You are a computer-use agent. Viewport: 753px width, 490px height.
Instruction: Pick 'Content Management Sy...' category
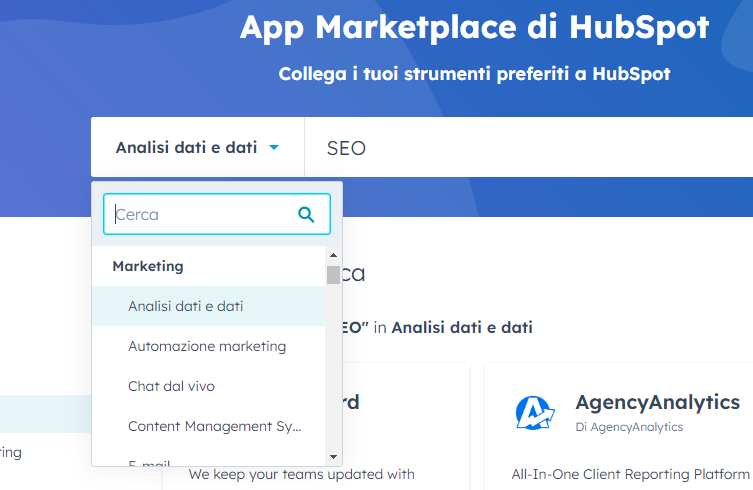click(208, 426)
